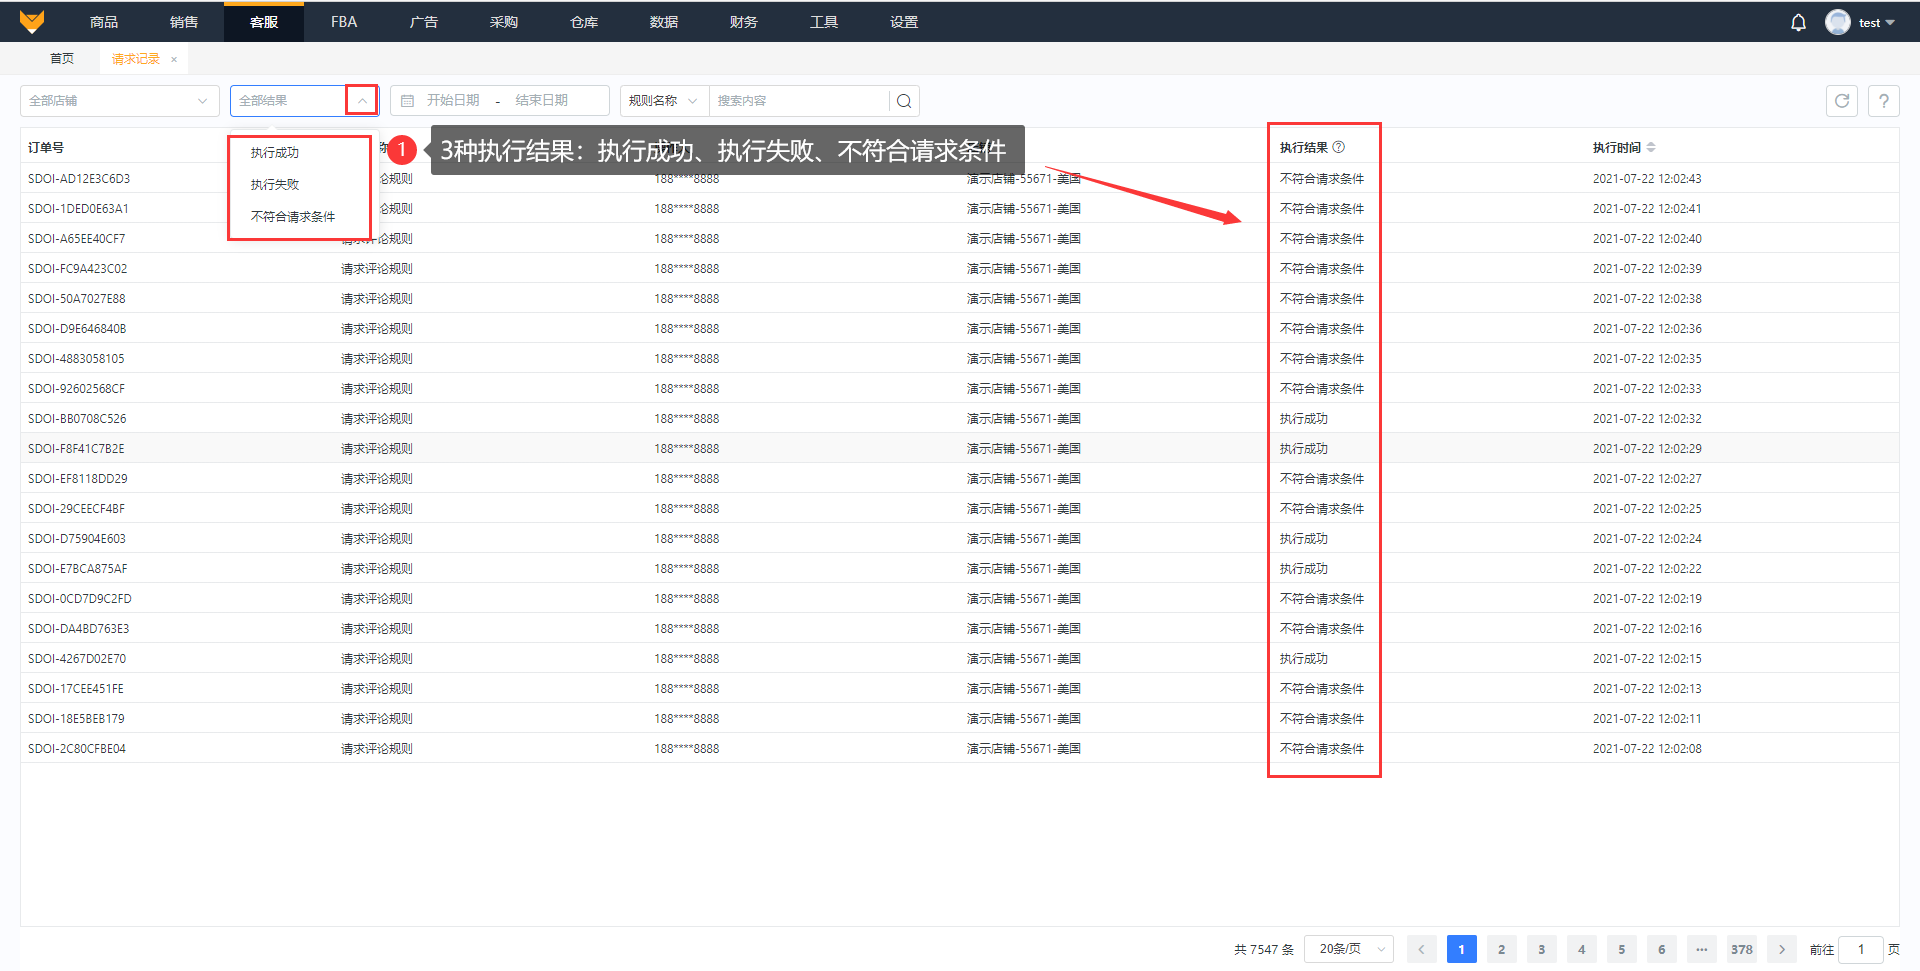
Task: Click timestamp 2021-07-22 12:02:43
Action: (x=1647, y=179)
